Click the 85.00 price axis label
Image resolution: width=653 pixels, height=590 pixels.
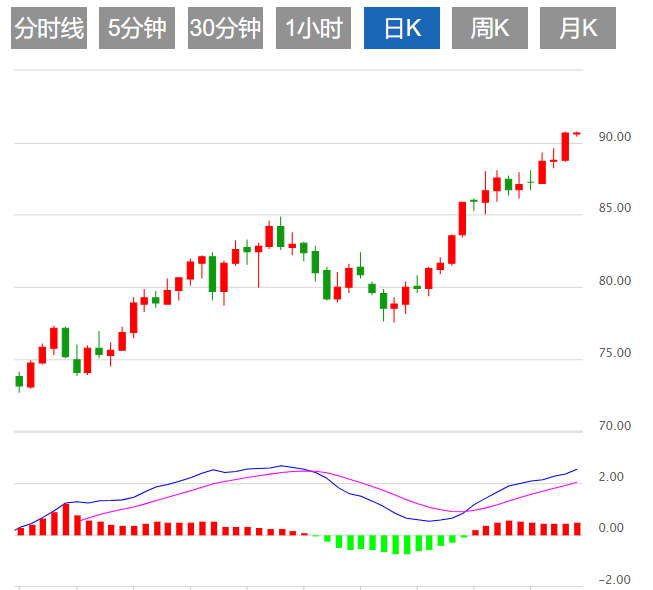[x=615, y=209]
